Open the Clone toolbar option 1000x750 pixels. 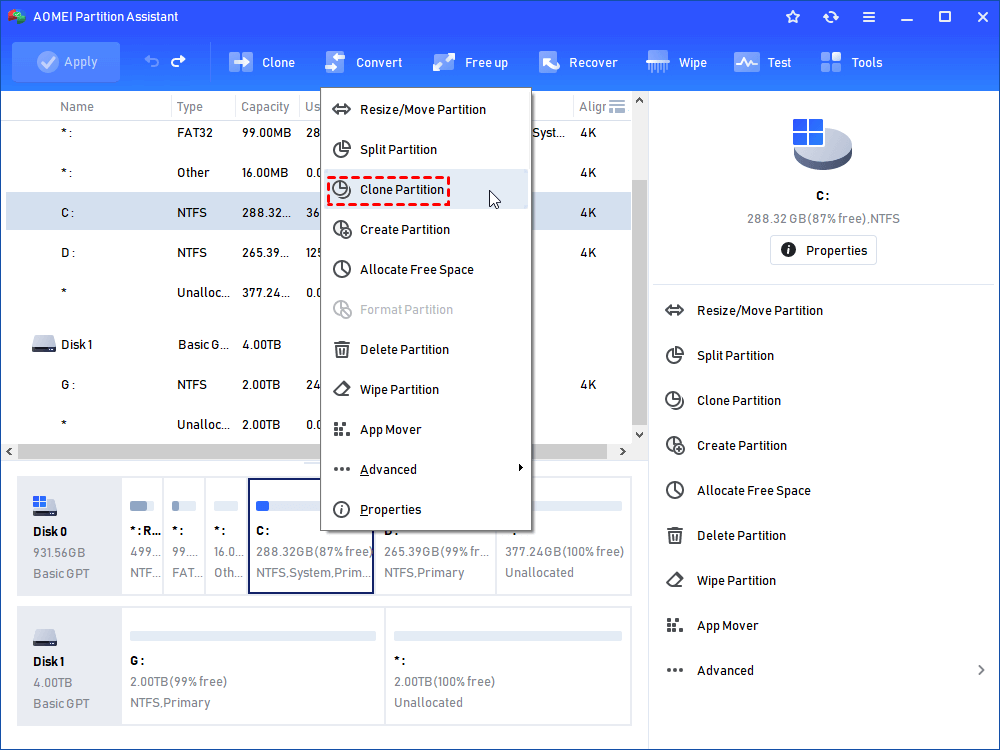[x=262, y=62]
